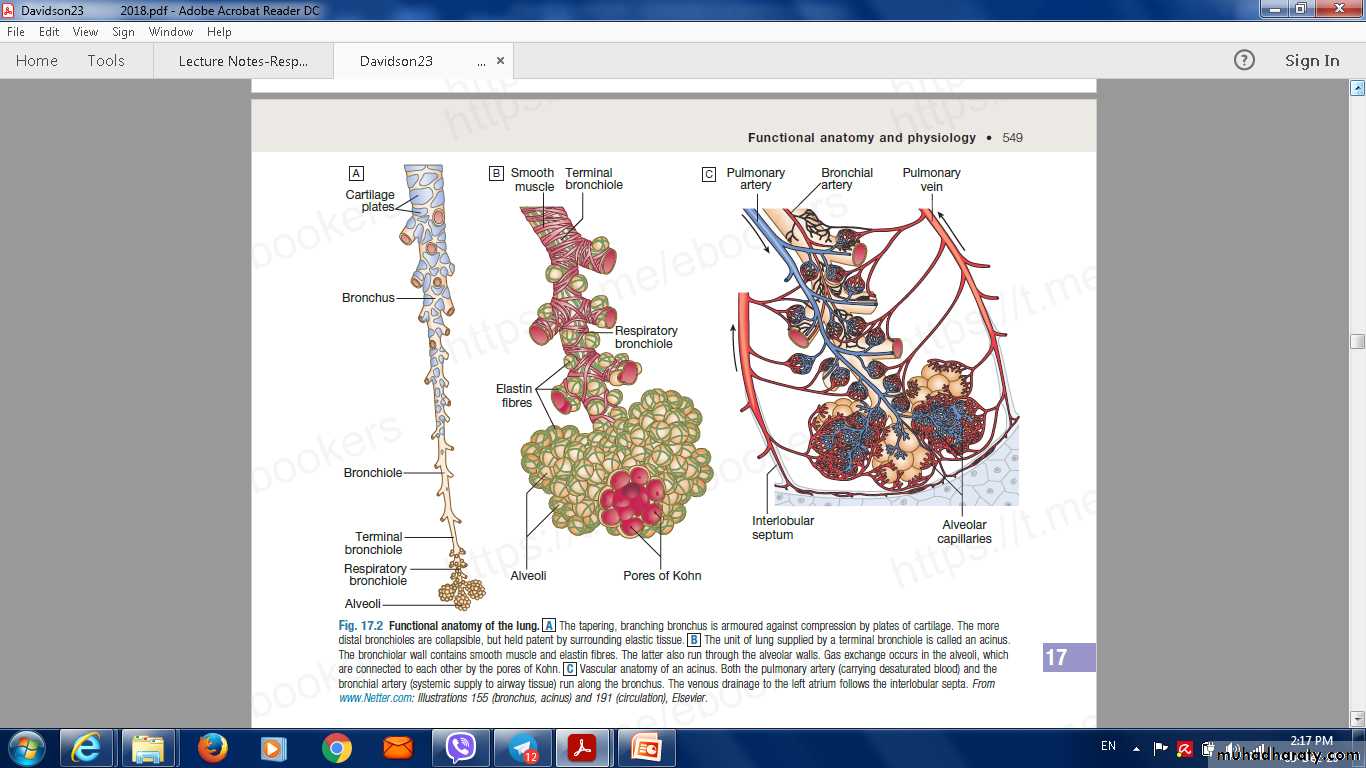Open Windows Media Player from taskbar
Viewport: 1366px width, 768px height.
pos(273,748)
